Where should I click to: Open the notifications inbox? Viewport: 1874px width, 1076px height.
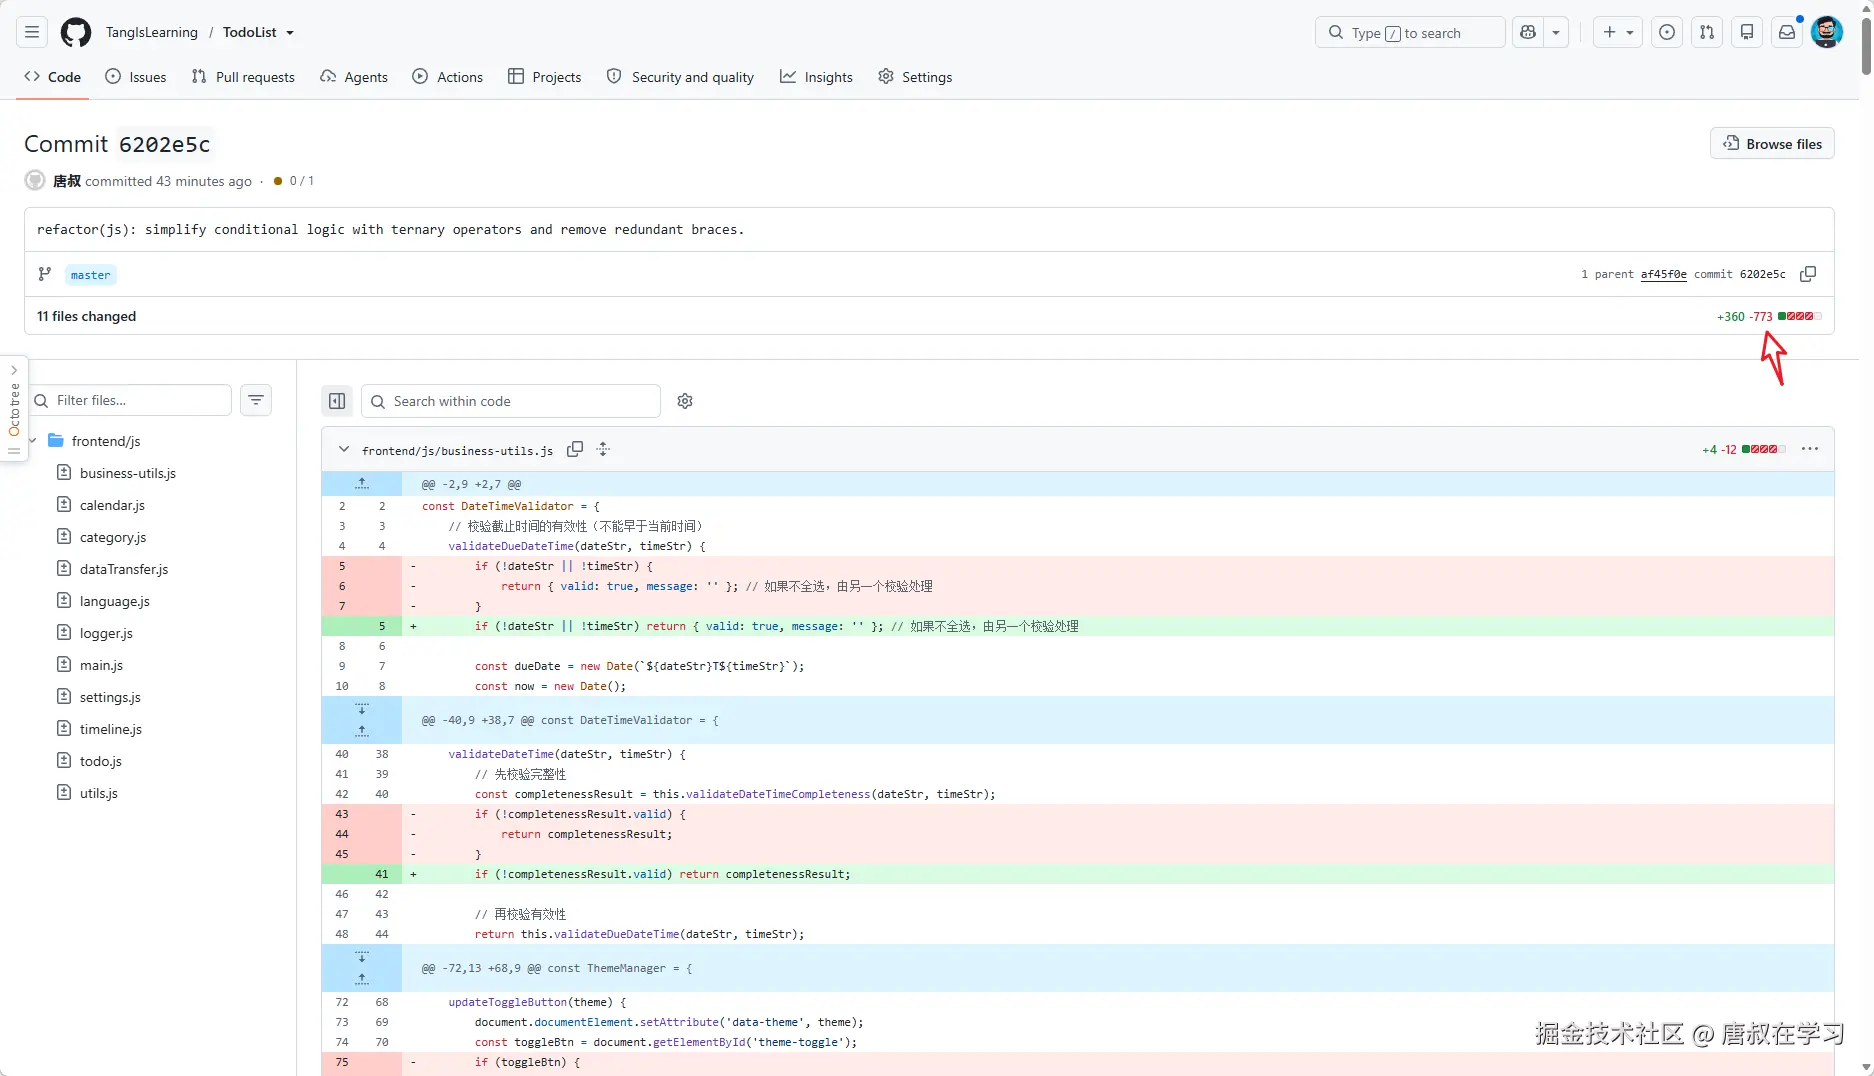pyautogui.click(x=1787, y=33)
